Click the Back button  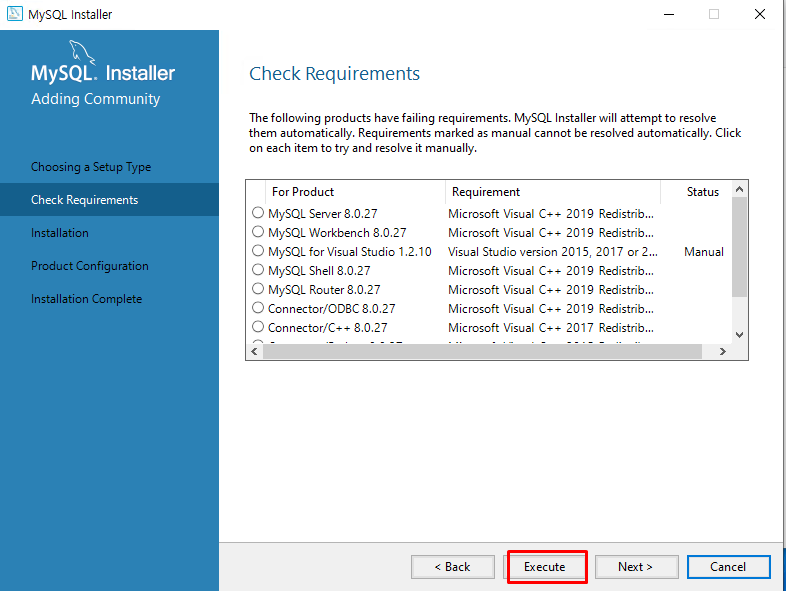[453, 567]
